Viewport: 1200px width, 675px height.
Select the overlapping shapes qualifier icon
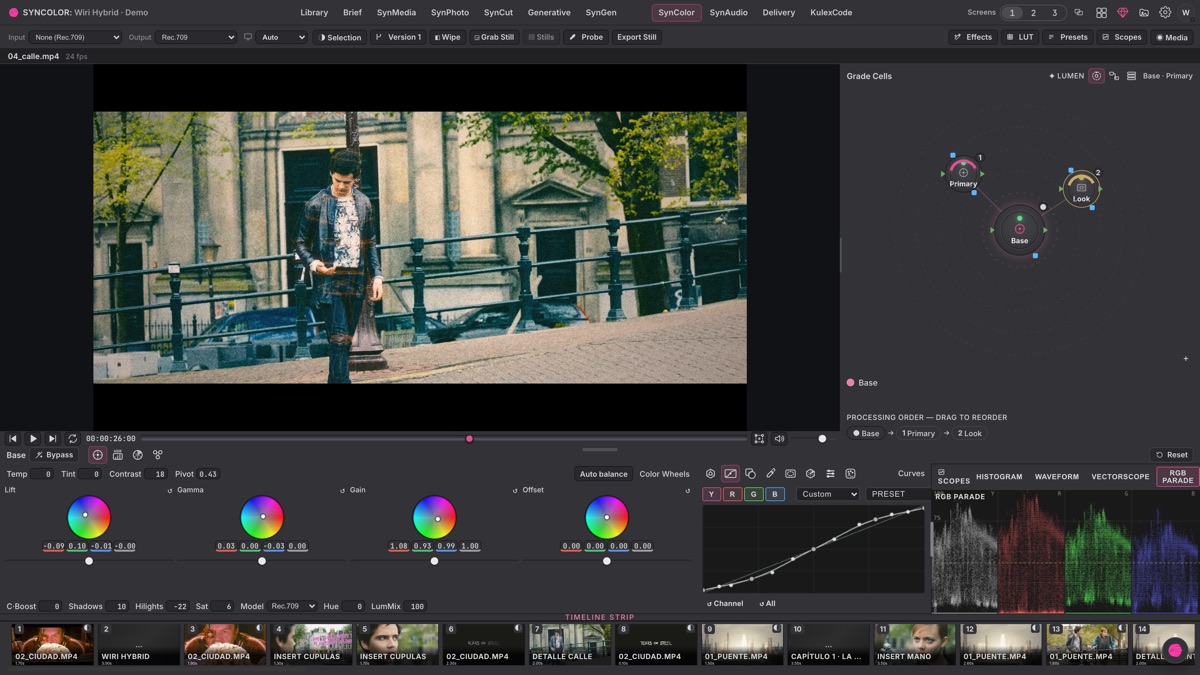click(750, 474)
